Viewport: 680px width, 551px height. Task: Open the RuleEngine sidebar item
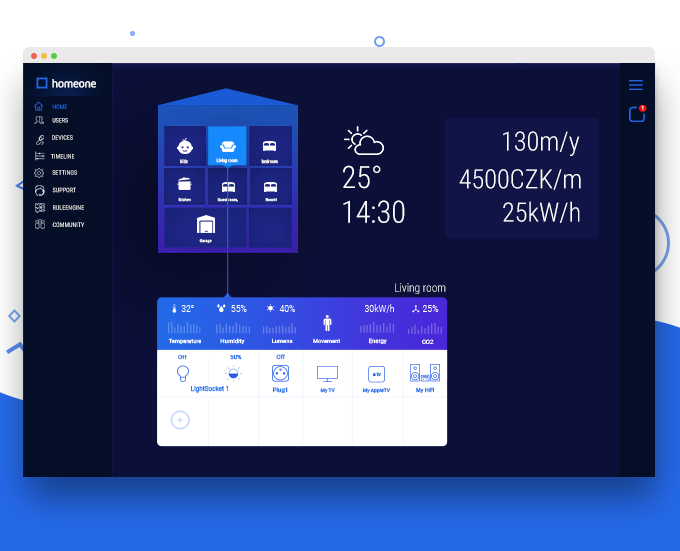click(59, 208)
